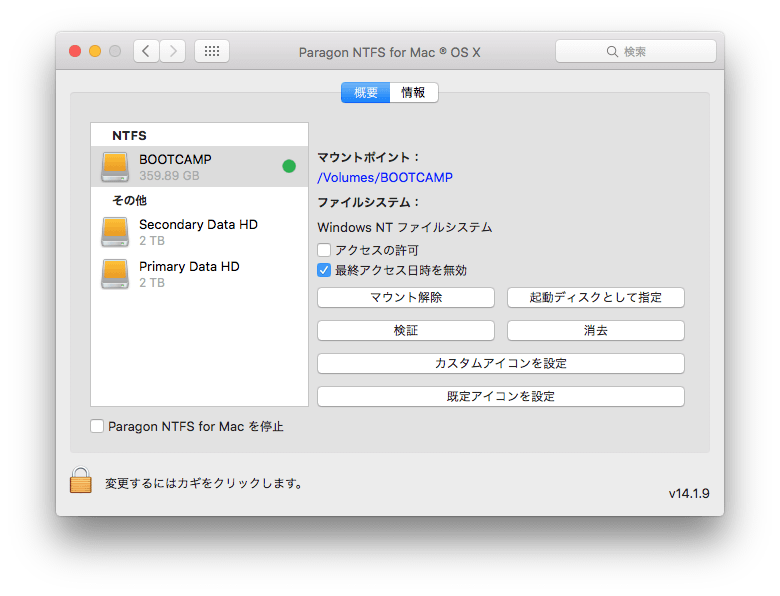Click 既定アイコンを設定 button
Viewport: 780px width, 596px height.
(501, 397)
